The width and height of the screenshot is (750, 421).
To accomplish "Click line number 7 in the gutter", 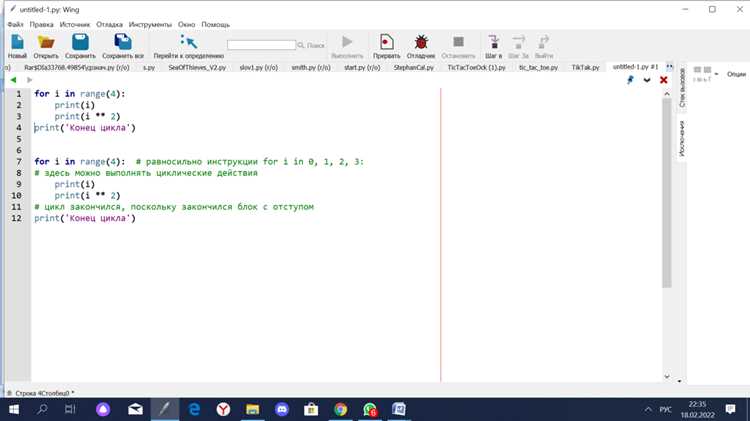I will 19,162.
